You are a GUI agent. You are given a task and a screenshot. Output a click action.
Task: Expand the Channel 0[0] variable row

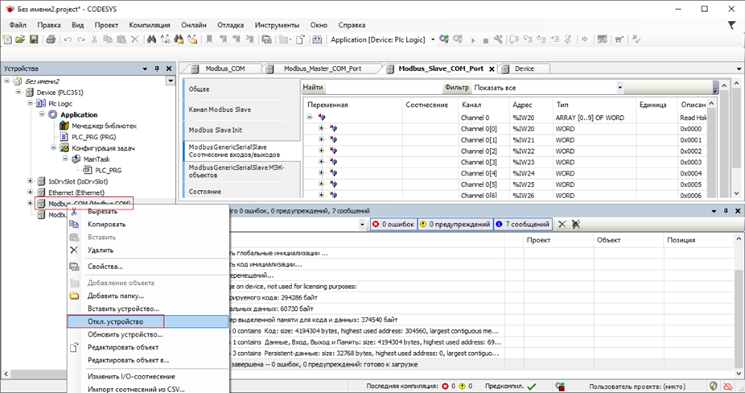click(321, 128)
